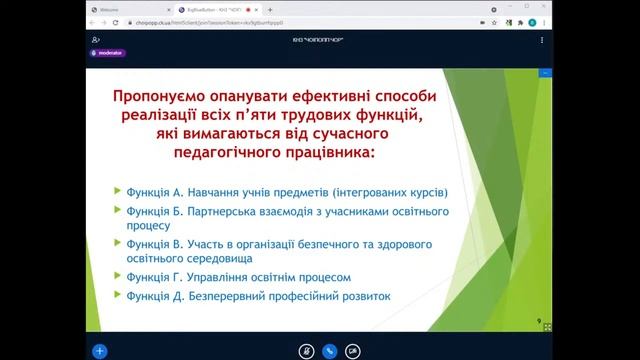Click the red slide title 'Пропонуємо опанувати'

(275, 124)
